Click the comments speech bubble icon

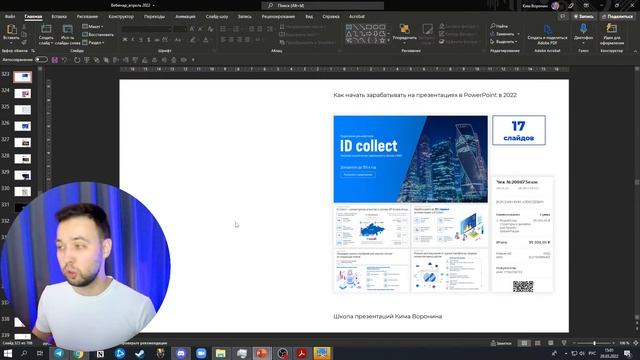[563, 16]
